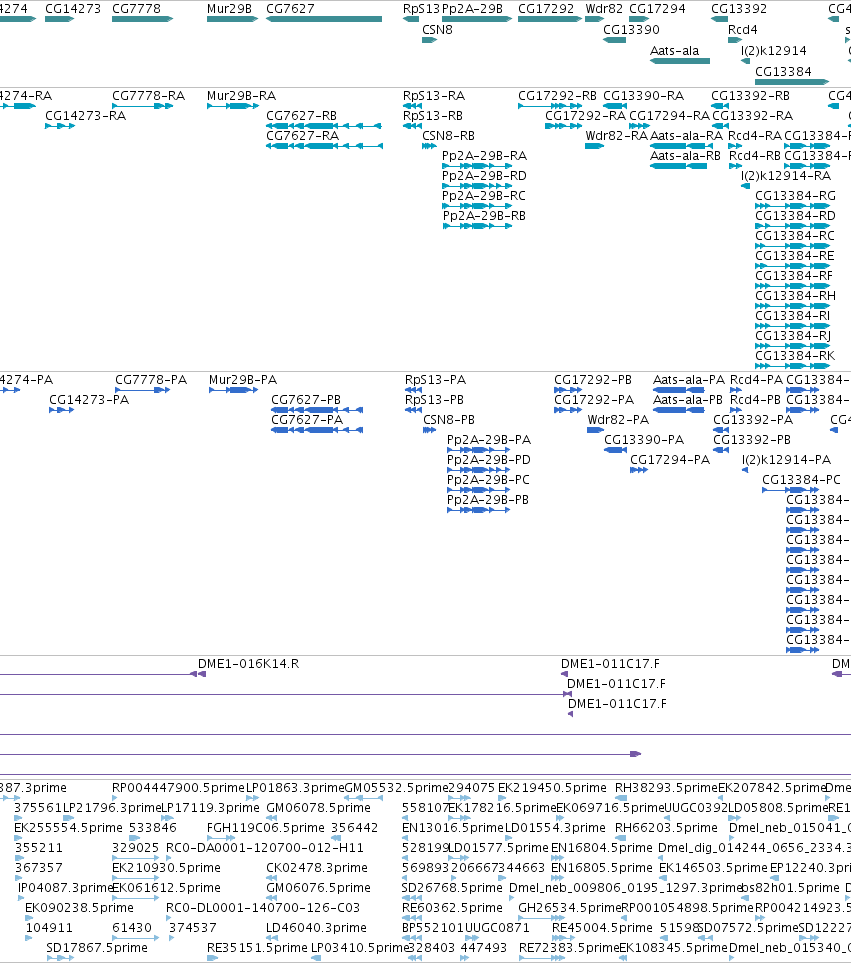The height and width of the screenshot is (963, 851).
Task: Open EST RH66203.5prime
Action: pyautogui.click(x=666, y=827)
